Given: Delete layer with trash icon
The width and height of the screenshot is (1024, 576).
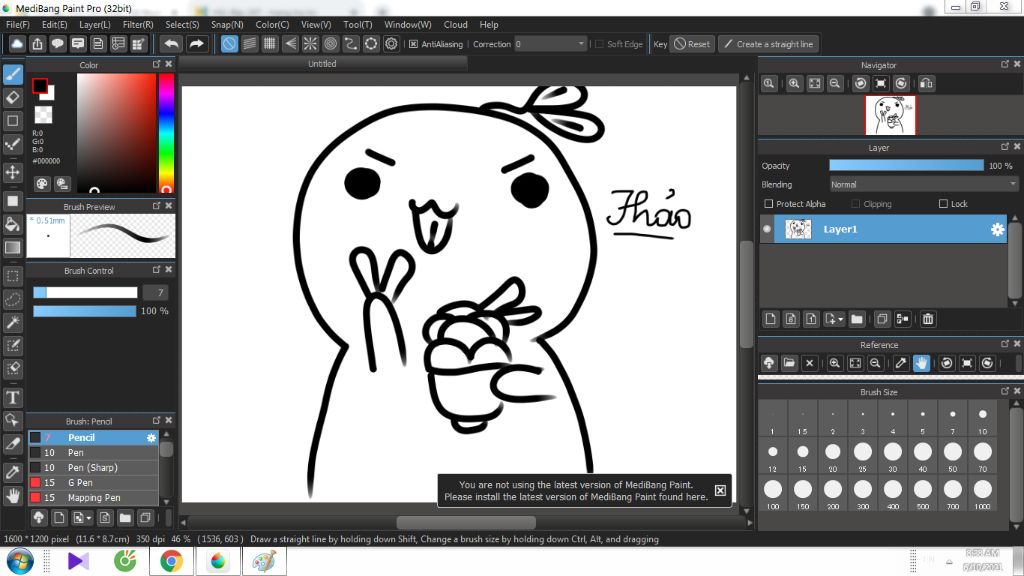Looking at the screenshot, I should pyautogui.click(x=928, y=319).
